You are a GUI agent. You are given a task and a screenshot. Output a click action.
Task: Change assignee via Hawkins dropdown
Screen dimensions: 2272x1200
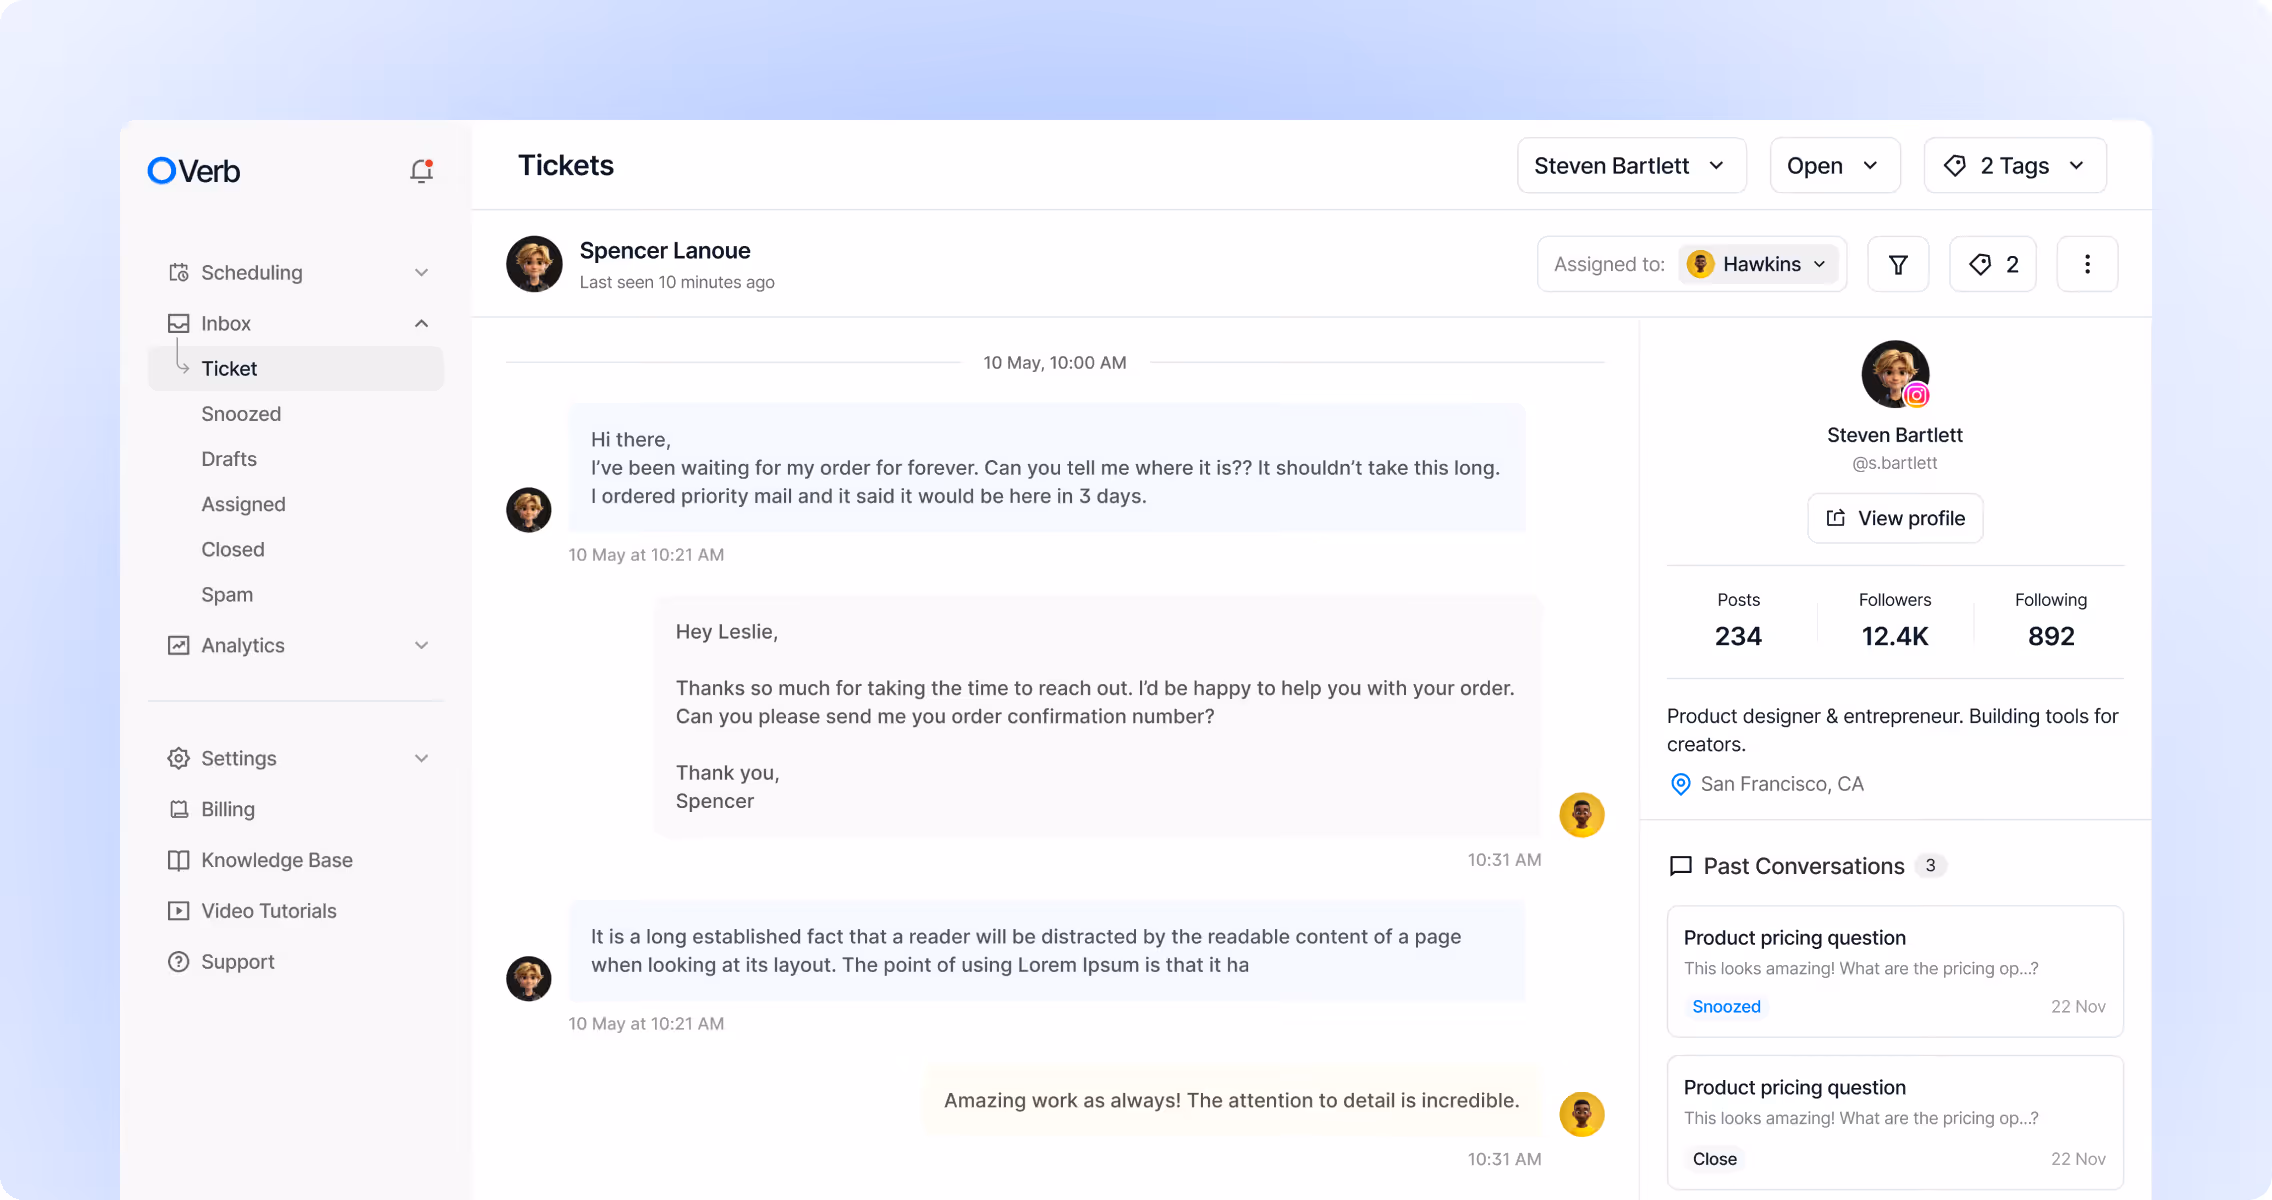(x=1760, y=264)
